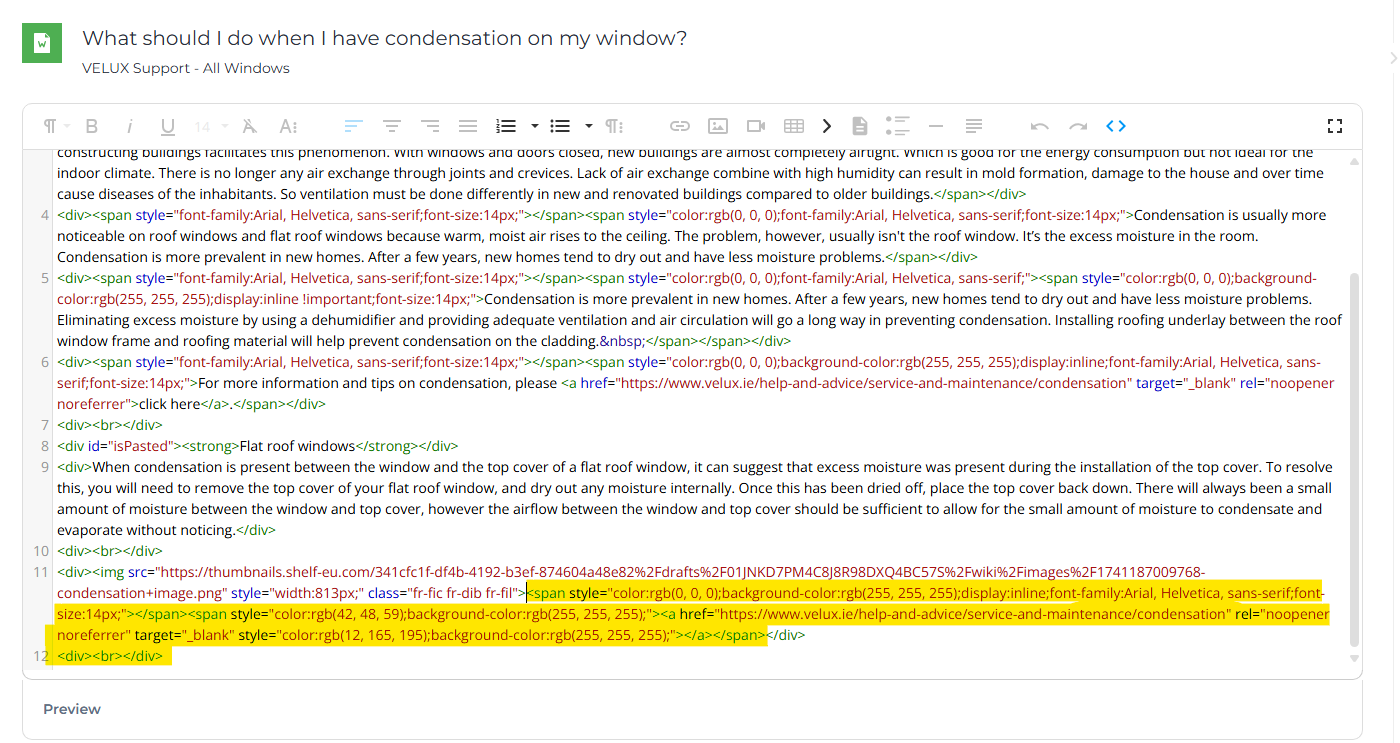Click the Preview section header
This screenshot has width=1400, height=743.
tap(72, 709)
